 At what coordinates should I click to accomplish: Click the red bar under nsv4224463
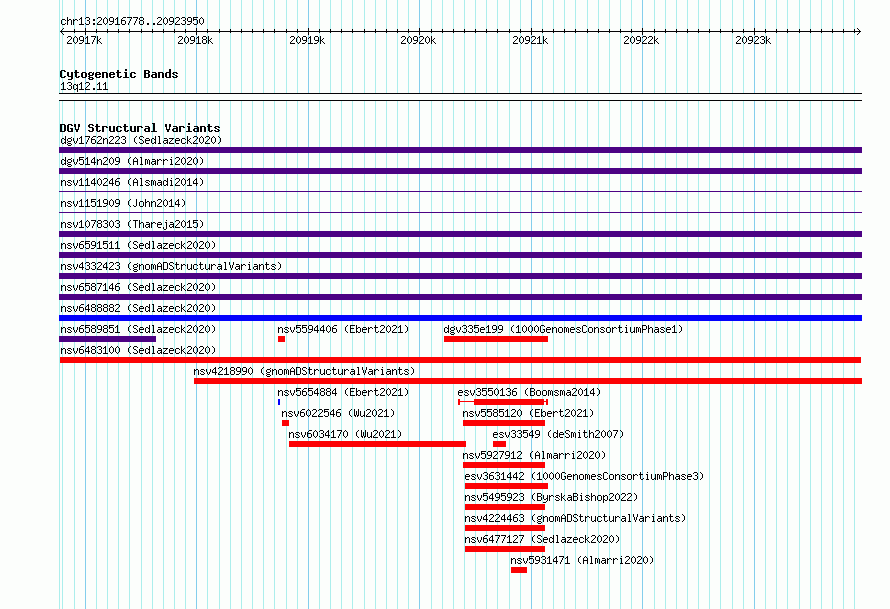(x=505, y=528)
